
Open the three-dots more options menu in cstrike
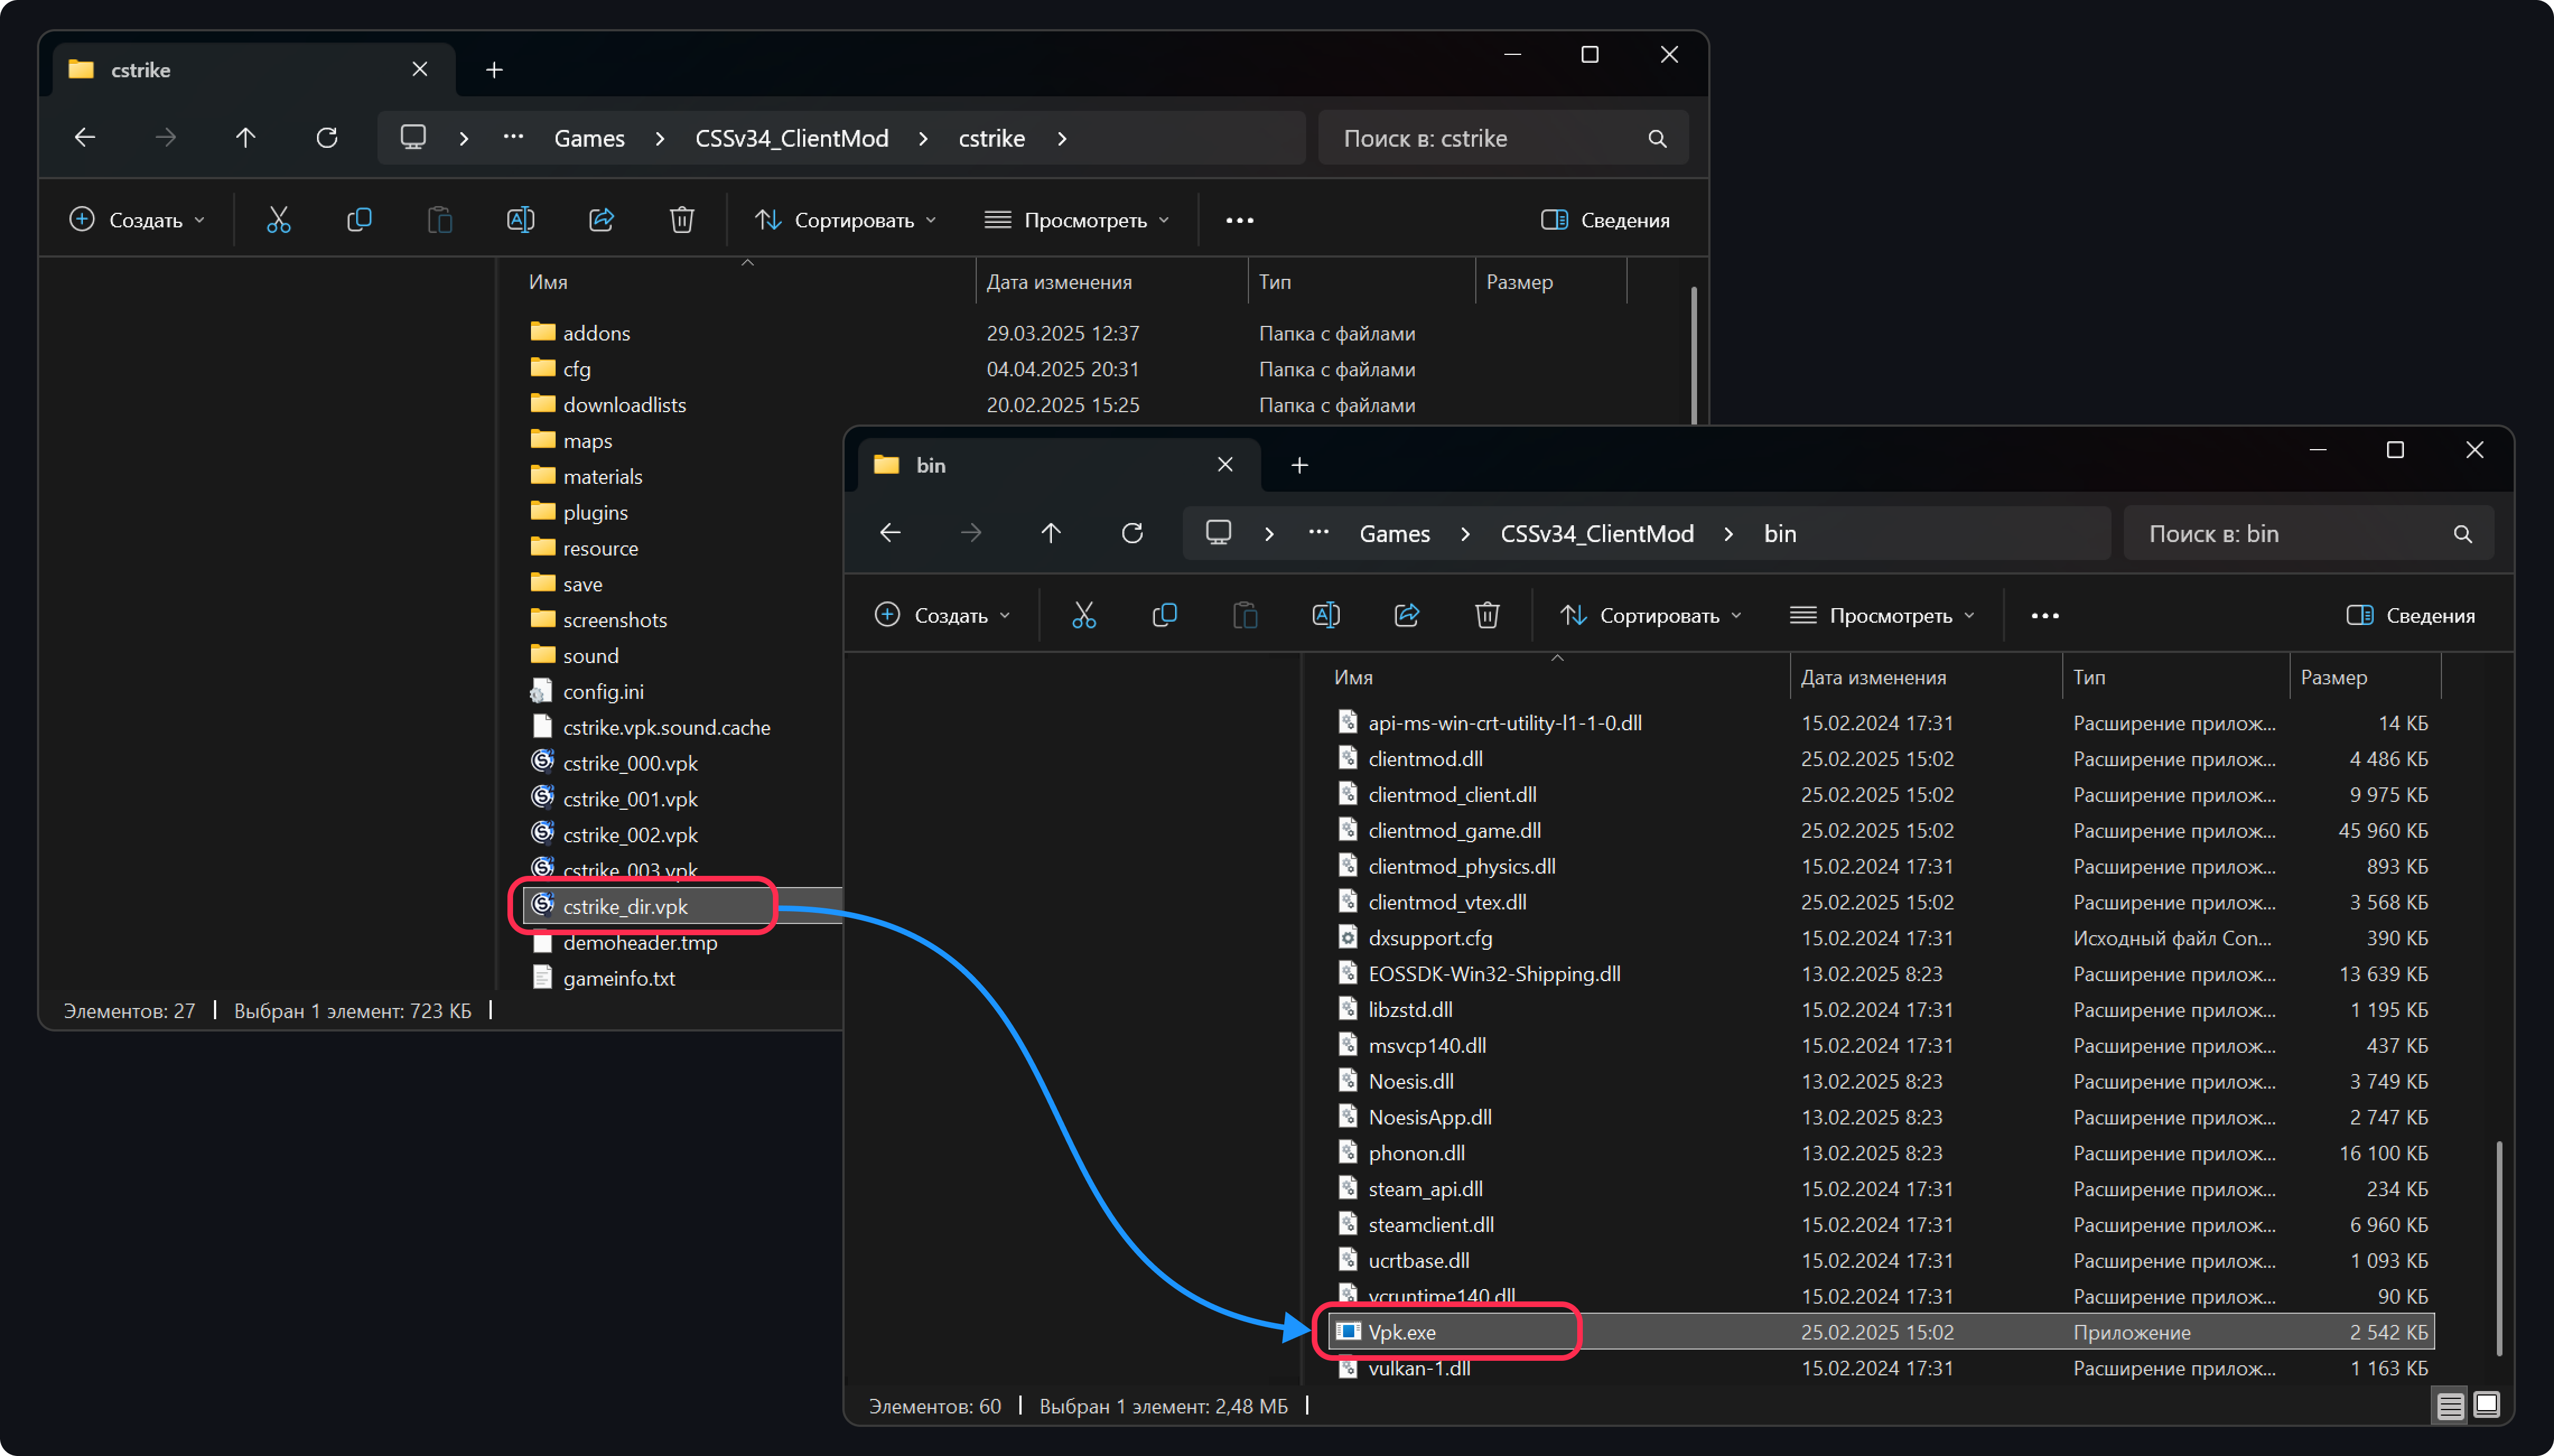1239,220
